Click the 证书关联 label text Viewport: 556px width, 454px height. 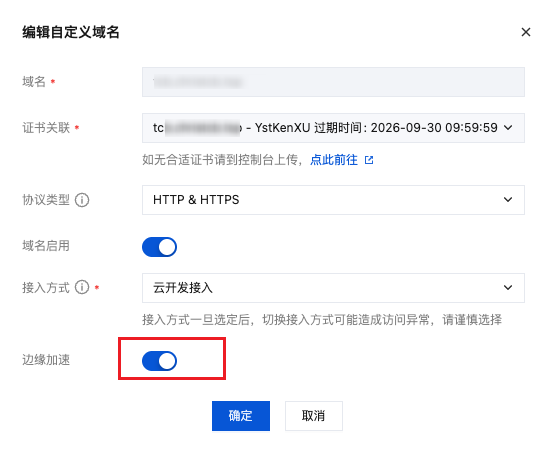point(46,128)
